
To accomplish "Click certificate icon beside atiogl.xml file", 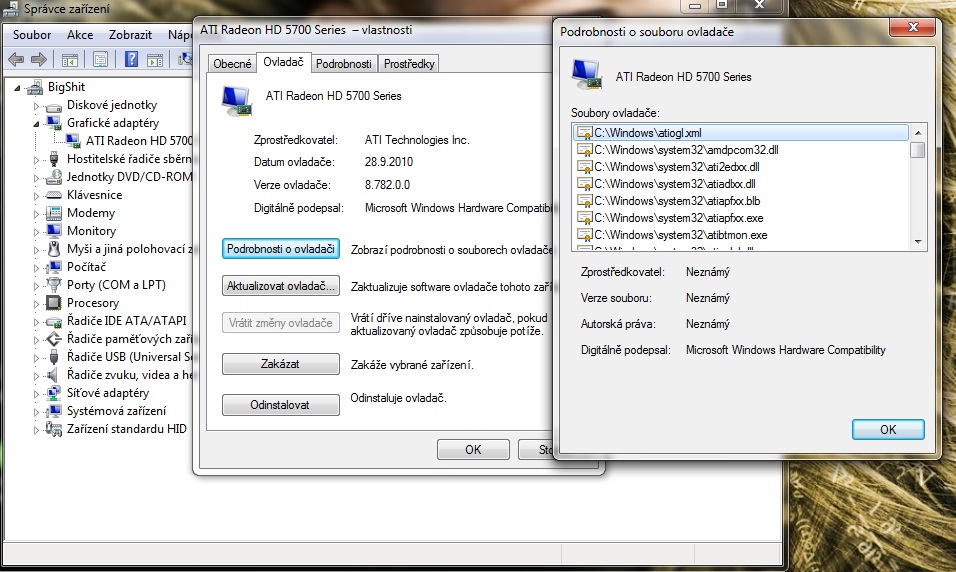I will pyautogui.click(x=585, y=133).
